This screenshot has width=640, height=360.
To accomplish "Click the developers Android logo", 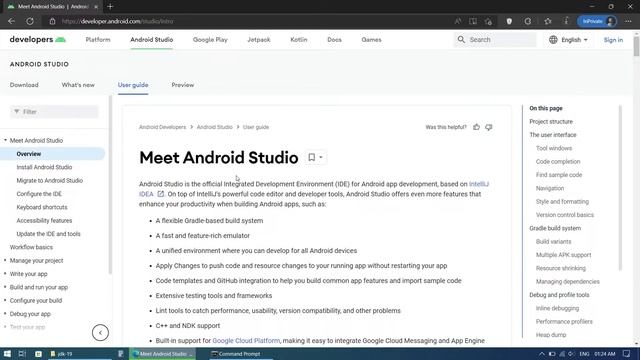I will coord(38,40).
